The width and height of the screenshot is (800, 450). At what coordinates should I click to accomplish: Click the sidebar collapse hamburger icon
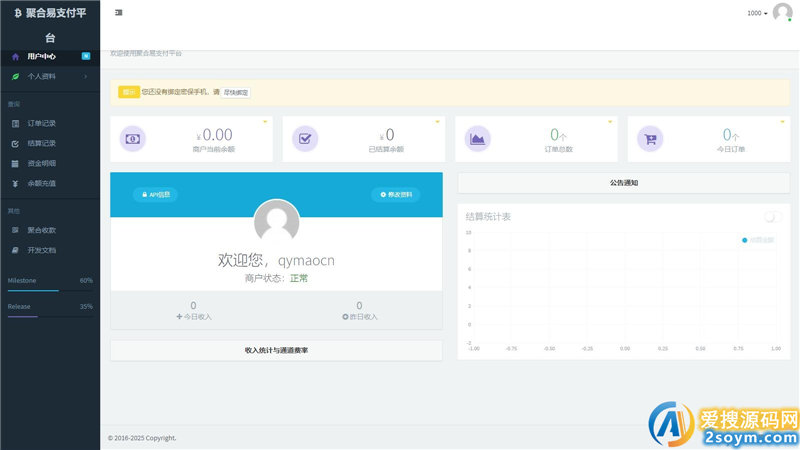click(x=118, y=13)
